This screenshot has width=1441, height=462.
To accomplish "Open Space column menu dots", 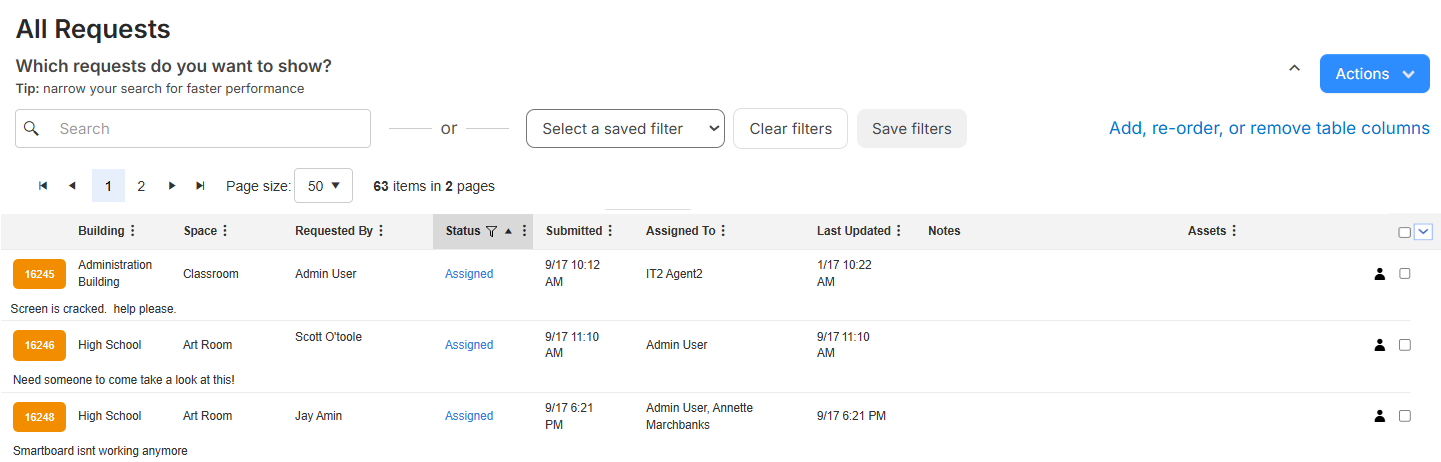I will [x=225, y=231].
